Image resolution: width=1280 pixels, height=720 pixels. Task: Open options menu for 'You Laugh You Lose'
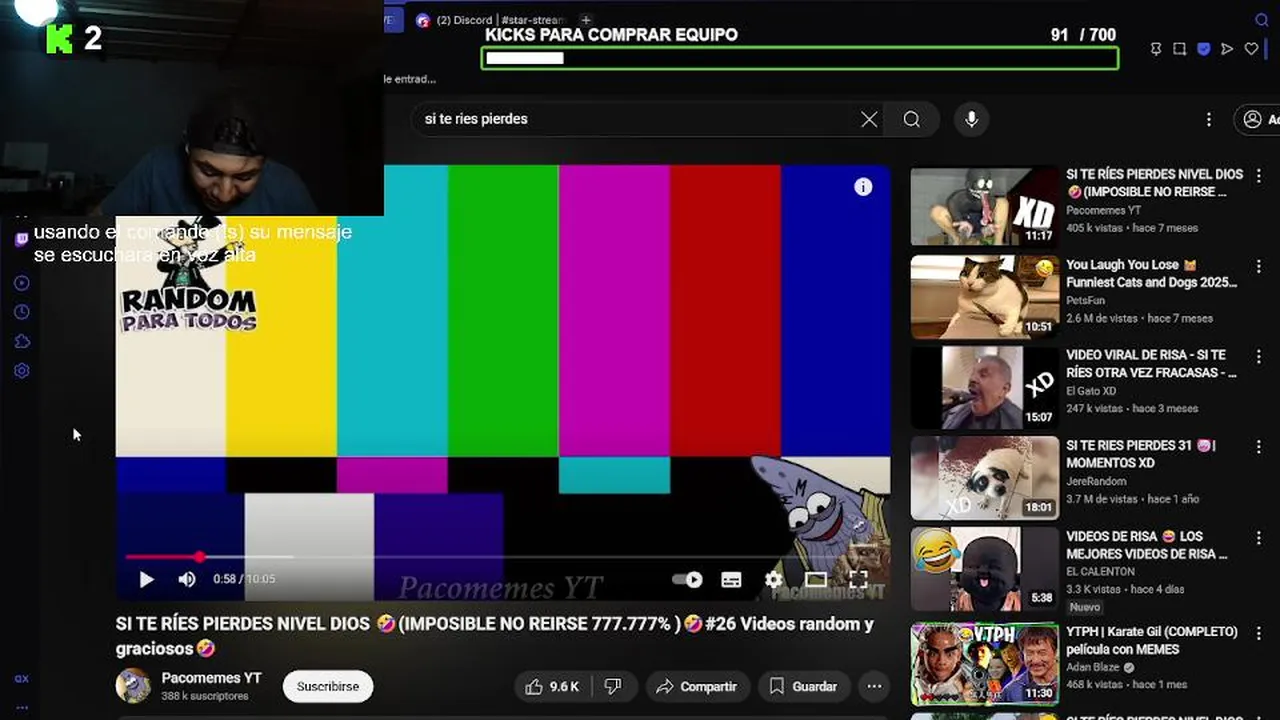(1259, 267)
